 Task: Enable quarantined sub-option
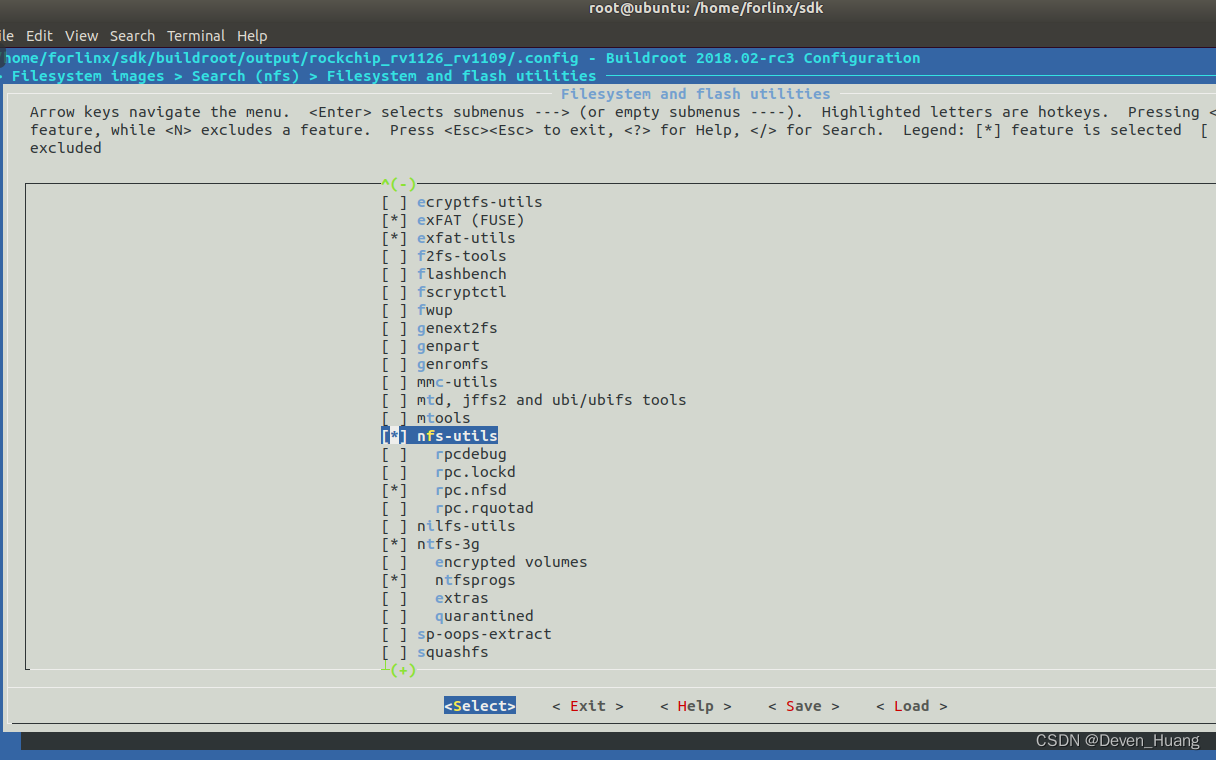pyautogui.click(x=394, y=616)
